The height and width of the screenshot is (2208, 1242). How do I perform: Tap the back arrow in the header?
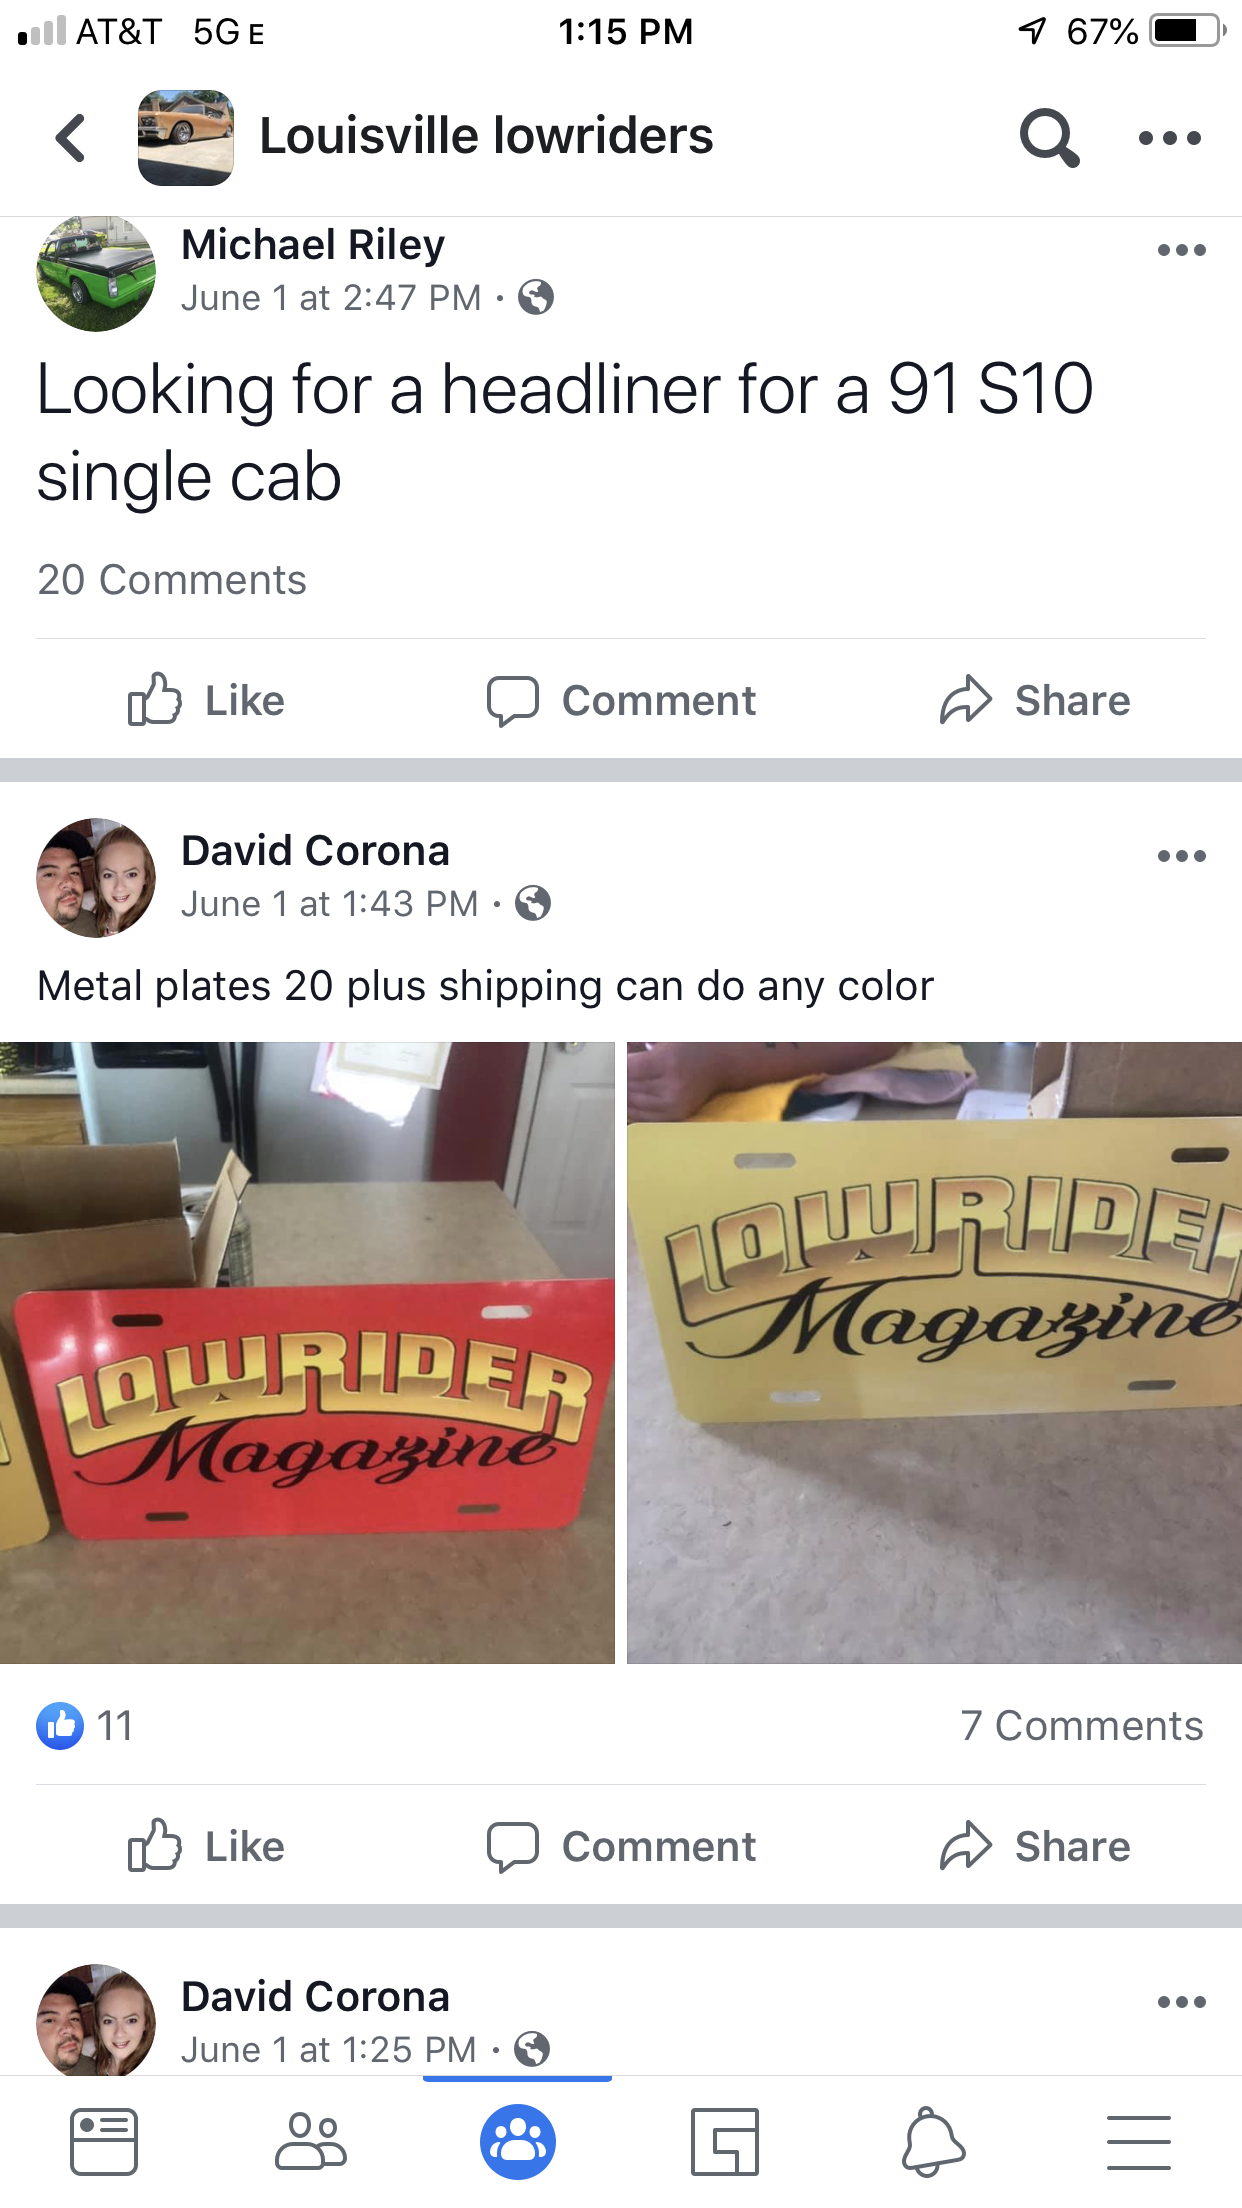[70, 137]
